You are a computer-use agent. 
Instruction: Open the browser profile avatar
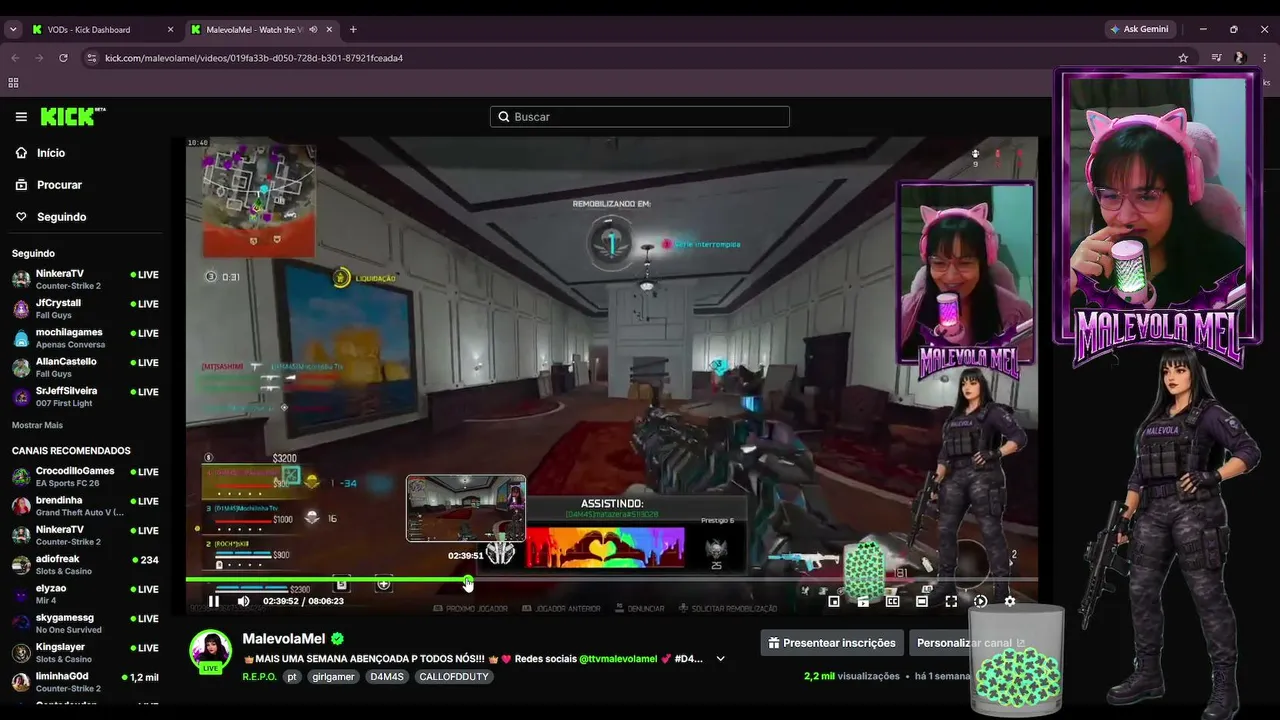(1240, 58)
